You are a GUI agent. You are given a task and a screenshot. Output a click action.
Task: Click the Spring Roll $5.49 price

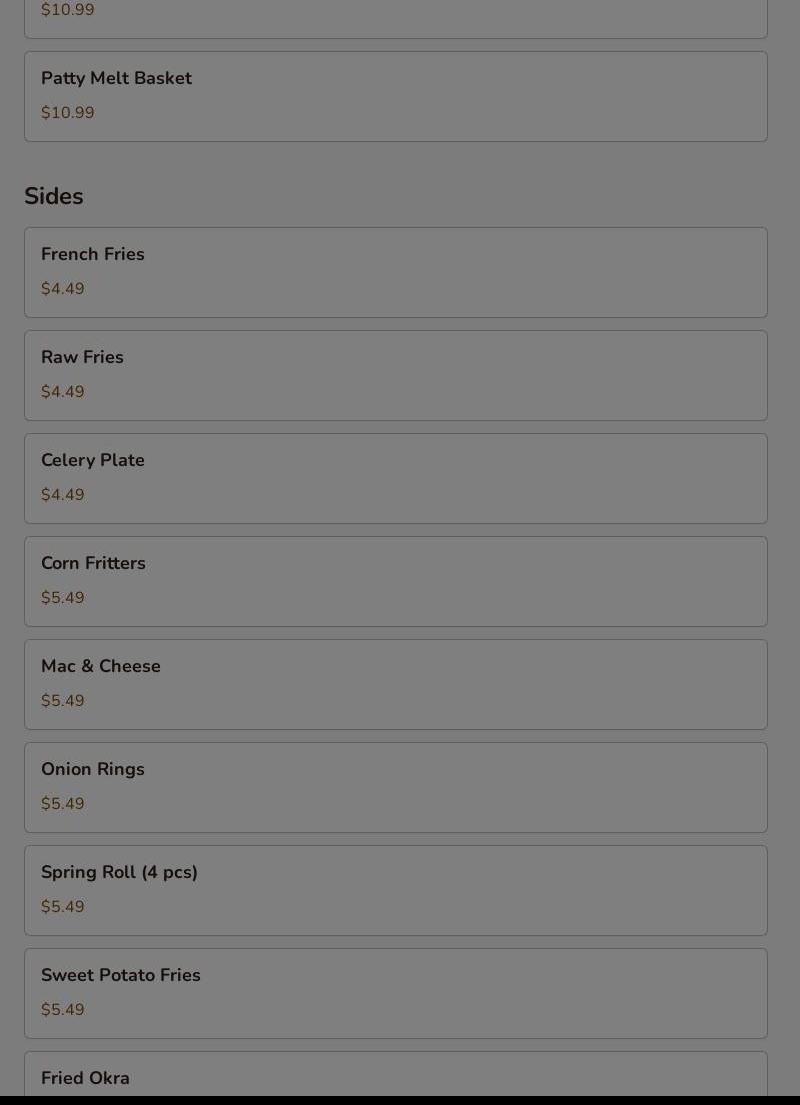tap(63, 907)
